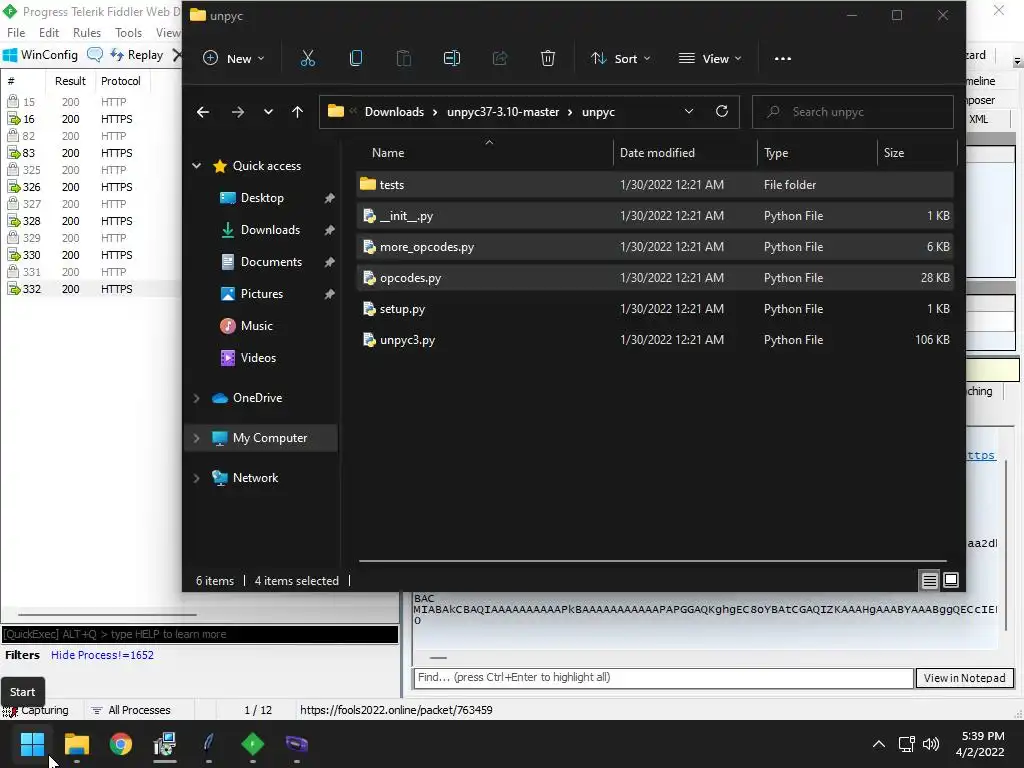The width and height of the screenshot is (1024, 768).
Task: Open the clock showing 5:39 PM
Action: (x=981, y=744)
